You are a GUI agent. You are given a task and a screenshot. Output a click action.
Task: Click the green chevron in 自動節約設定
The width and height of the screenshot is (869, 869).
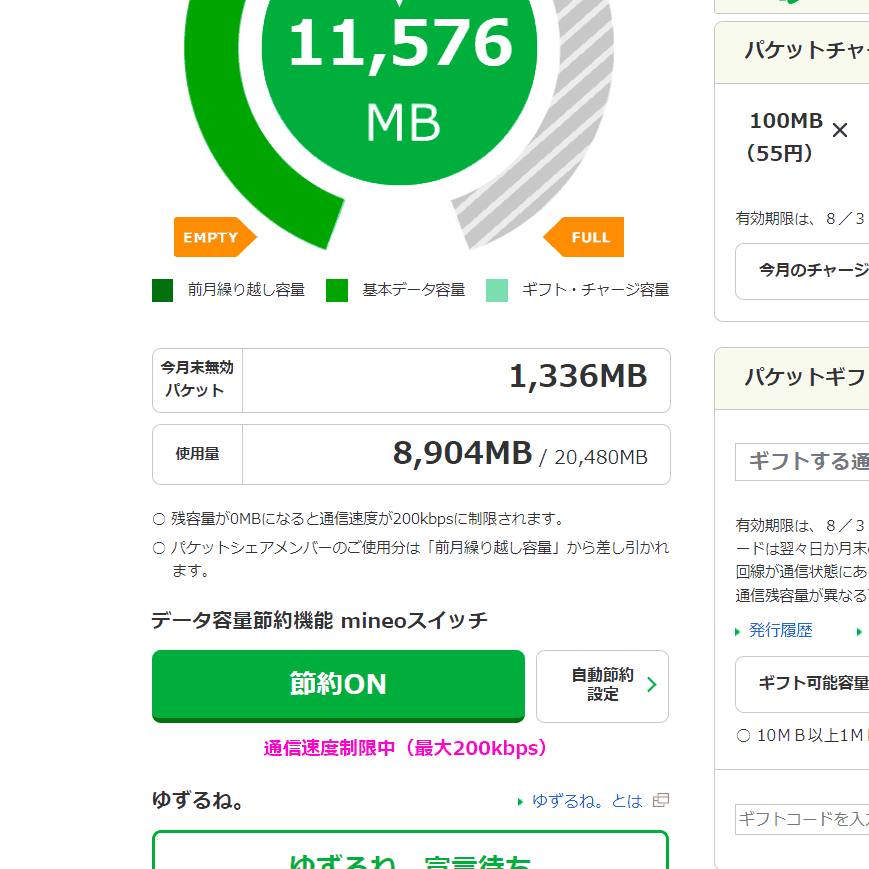tap(652, 685)
